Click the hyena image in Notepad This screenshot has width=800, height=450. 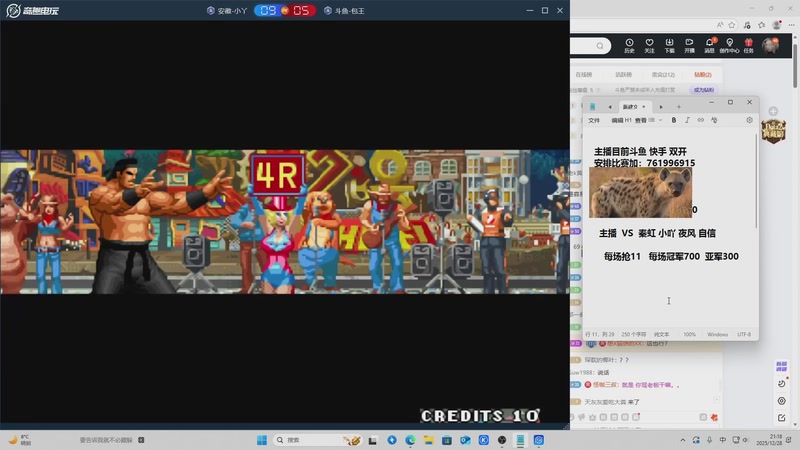tap(641, 193)
